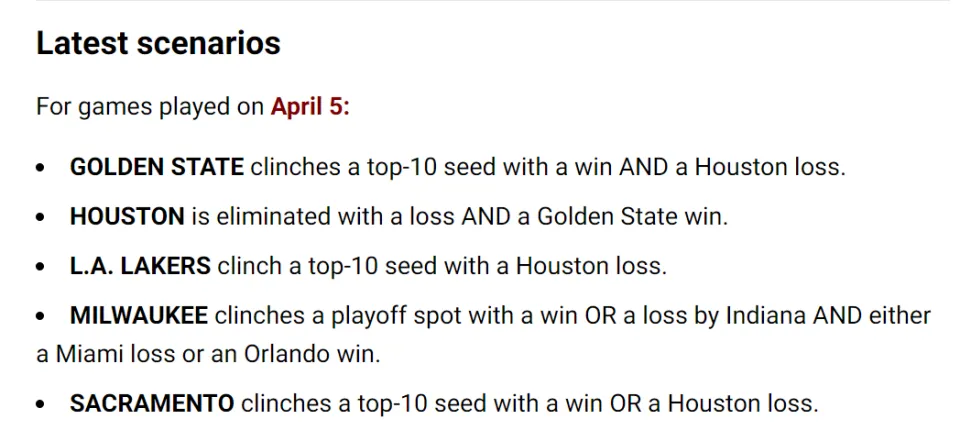
Task: Select the GOLDEN STATE team name
Action: (x=157, y=167)
